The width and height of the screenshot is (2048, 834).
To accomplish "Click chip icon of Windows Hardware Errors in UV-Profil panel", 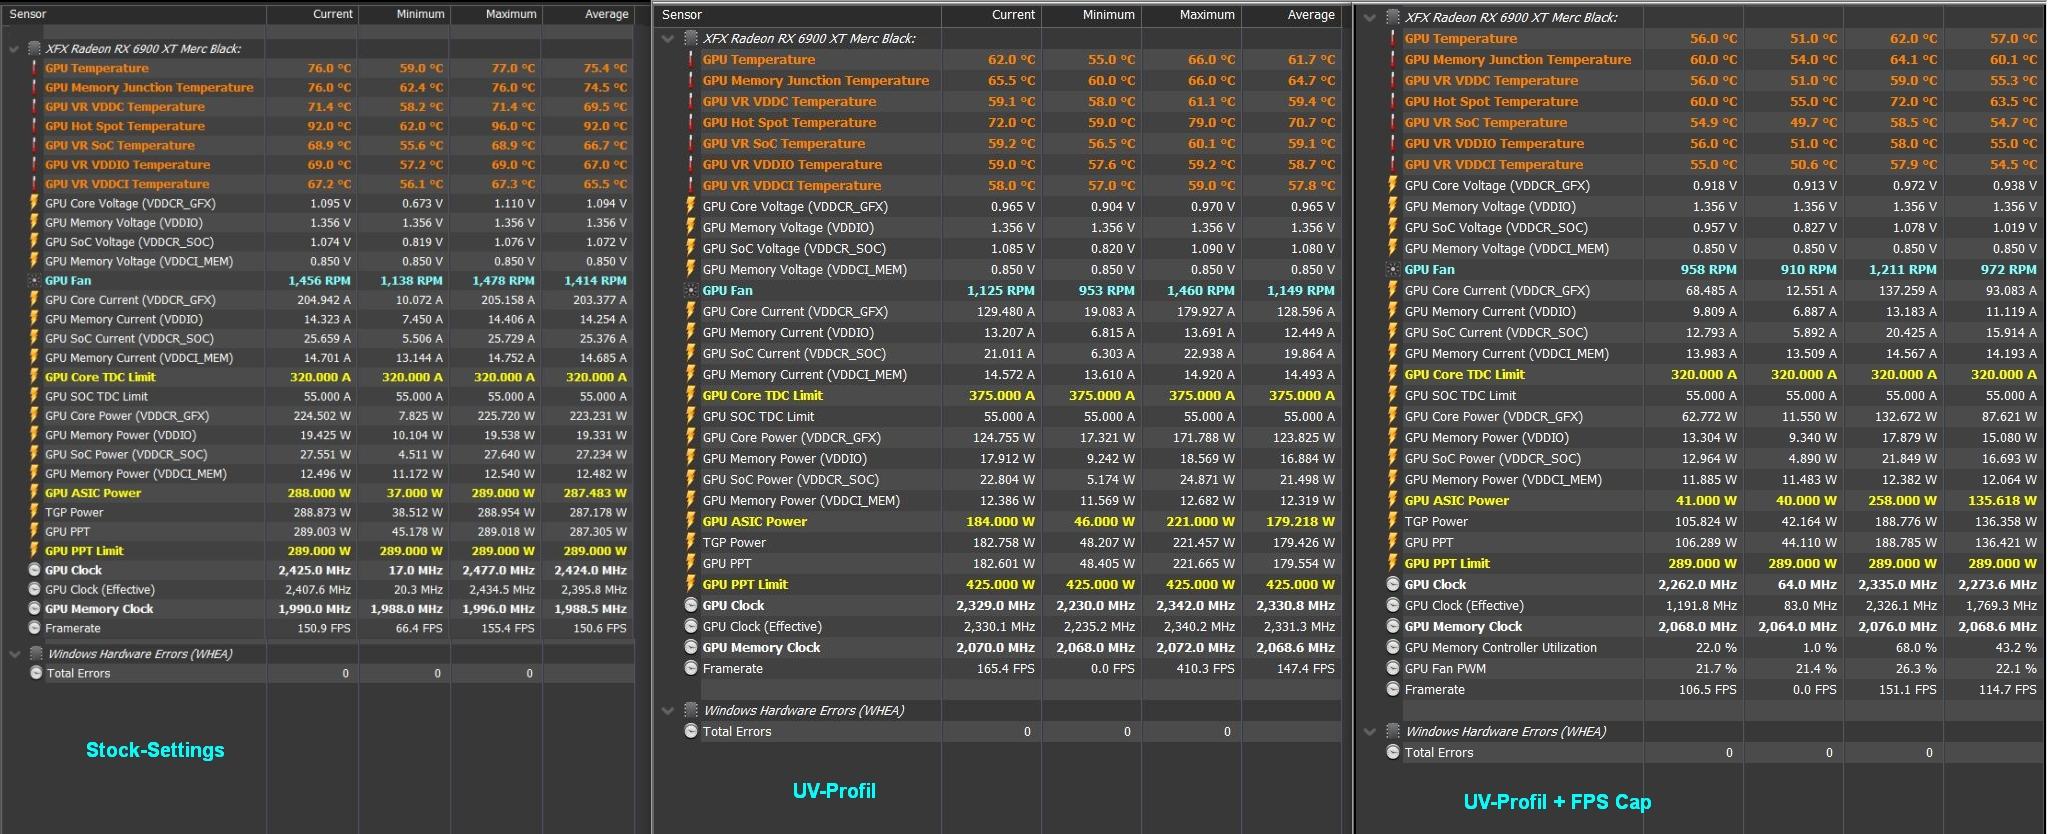I will (690, 711).
